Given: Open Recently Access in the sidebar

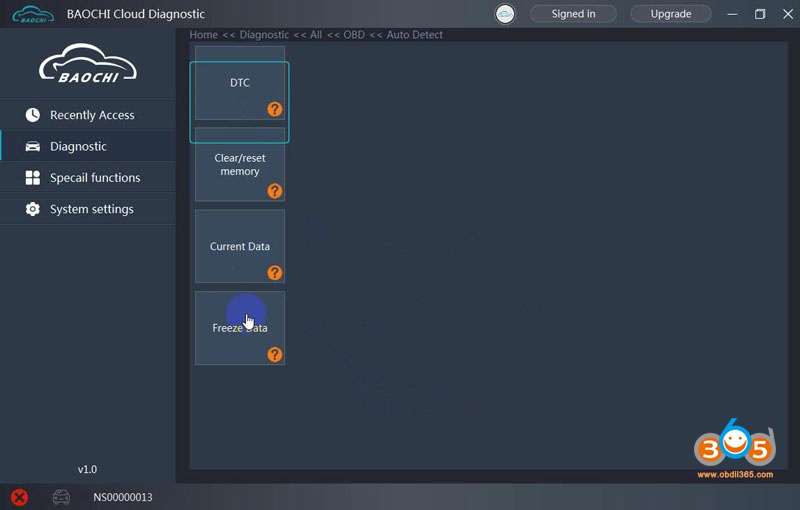Looking at the screenshot, I should [88, 115].
